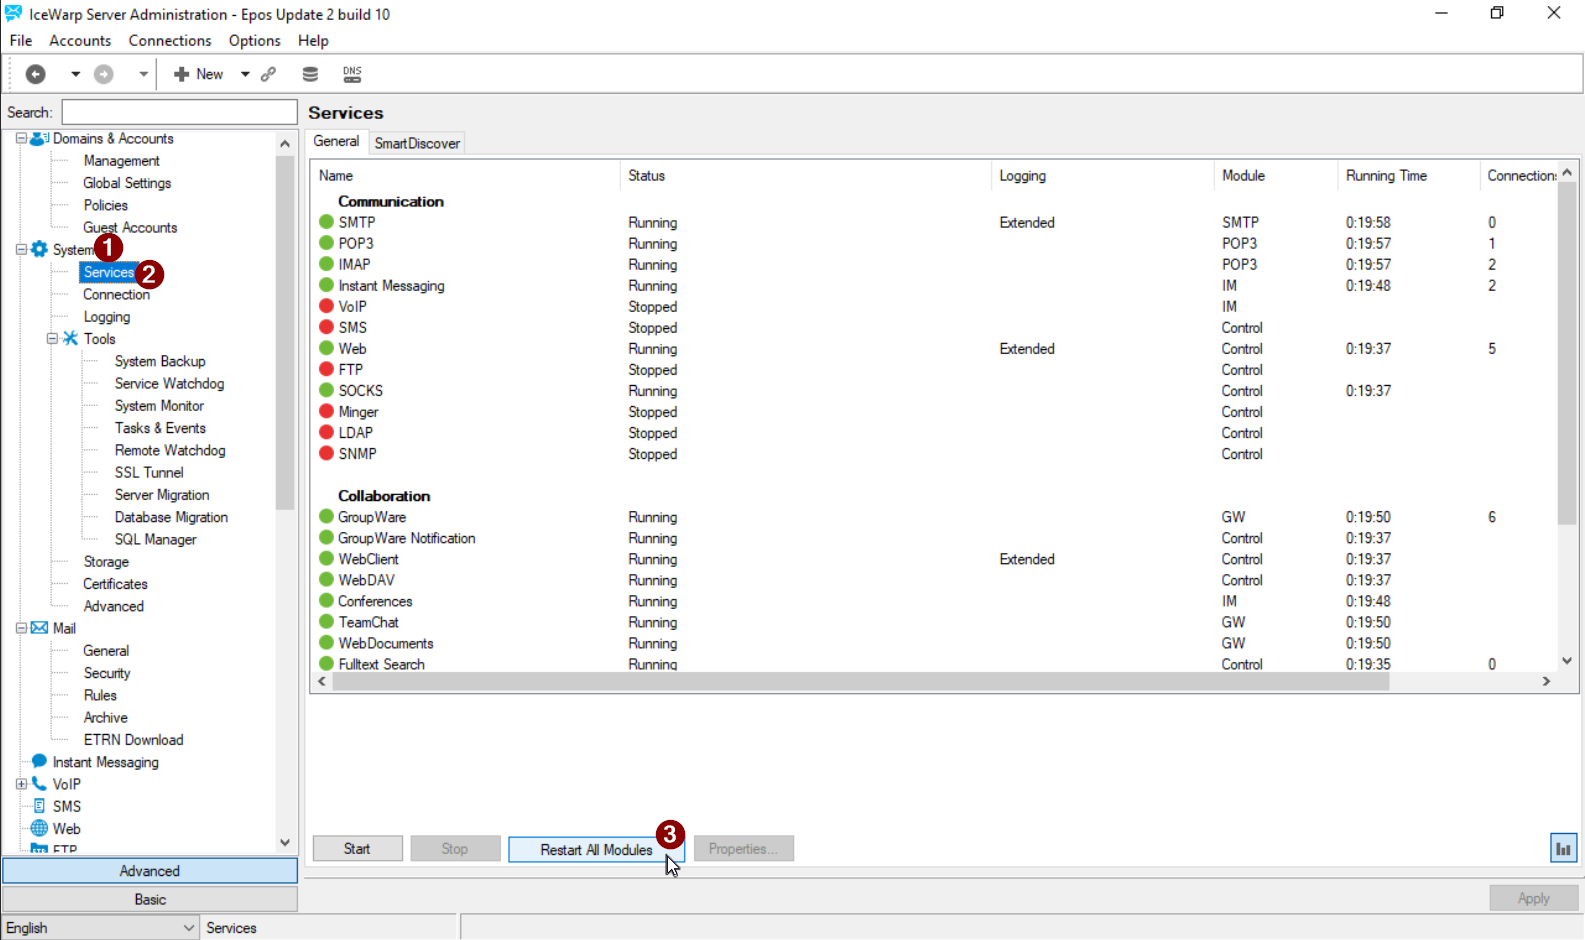This screenshot has width=1585, height=940.
Task: Open the English language dropdown
Action: (x=100, y=927)
